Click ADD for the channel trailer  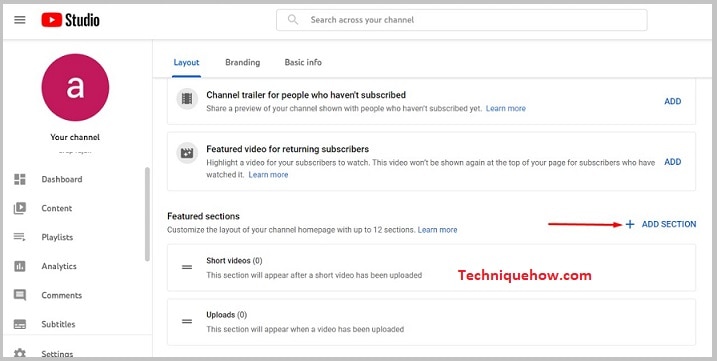coord(673,102)
